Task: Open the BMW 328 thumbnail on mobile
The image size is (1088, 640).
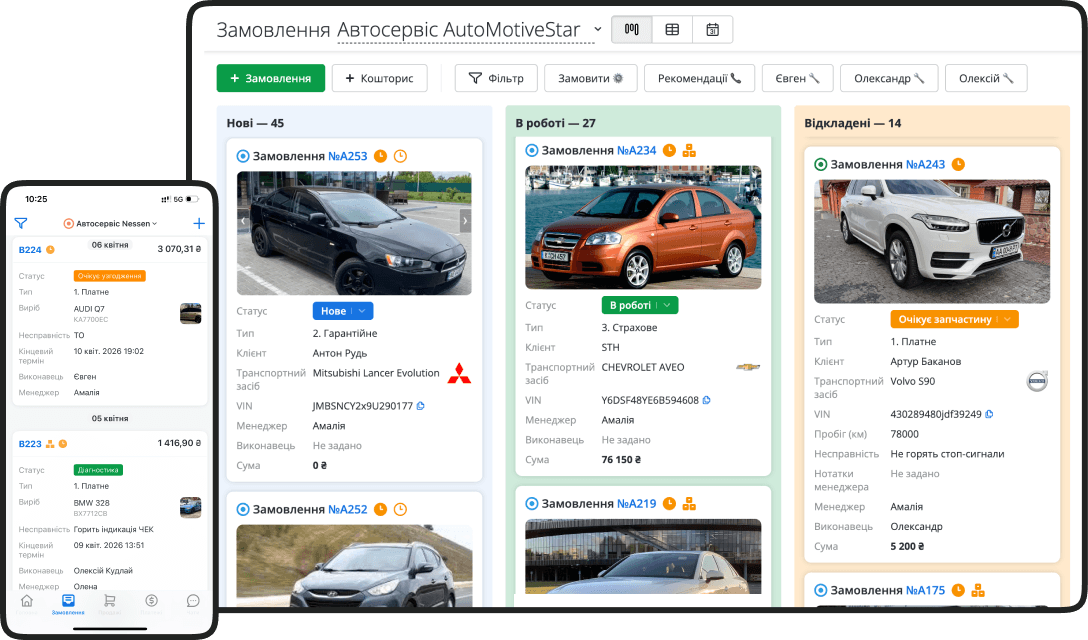Action: pyautogui.click(x=190, y=507)
